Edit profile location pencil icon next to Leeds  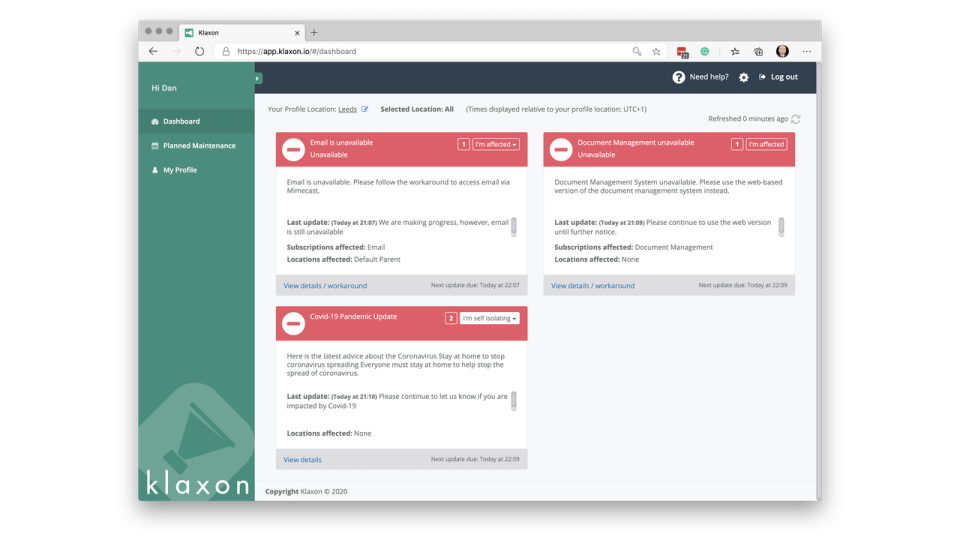[x=364, y=109]
